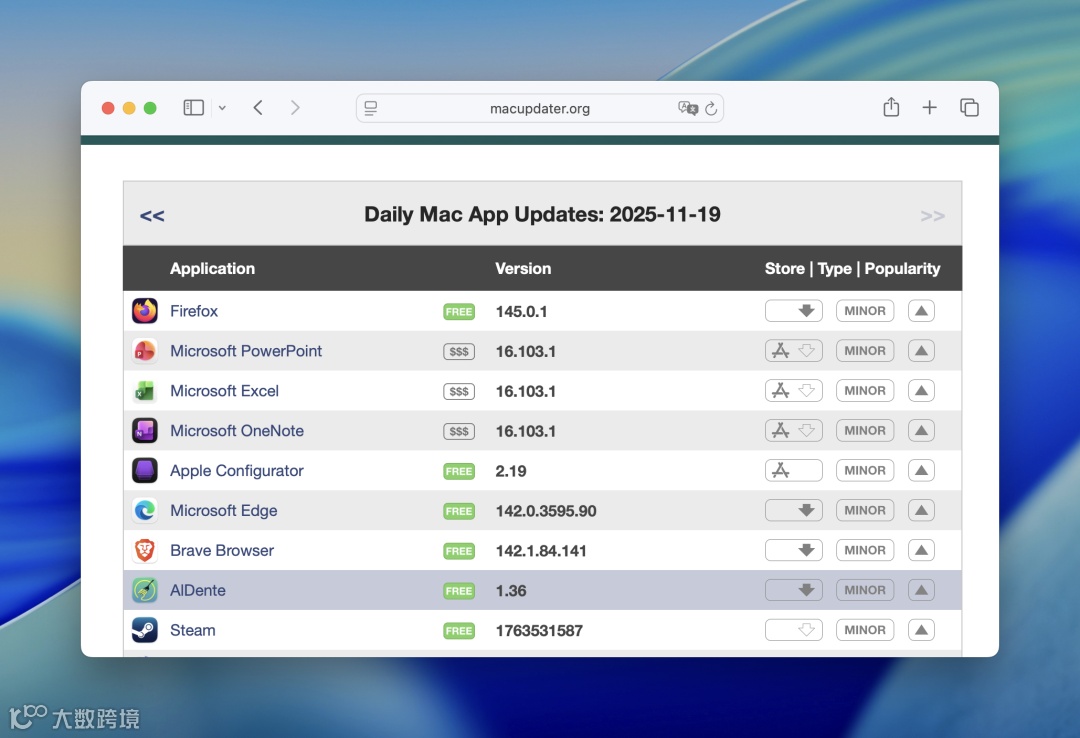1080x738 pixels.
Task: Click the popularity up-arrow for Excel
Action: tap(921, 391)
